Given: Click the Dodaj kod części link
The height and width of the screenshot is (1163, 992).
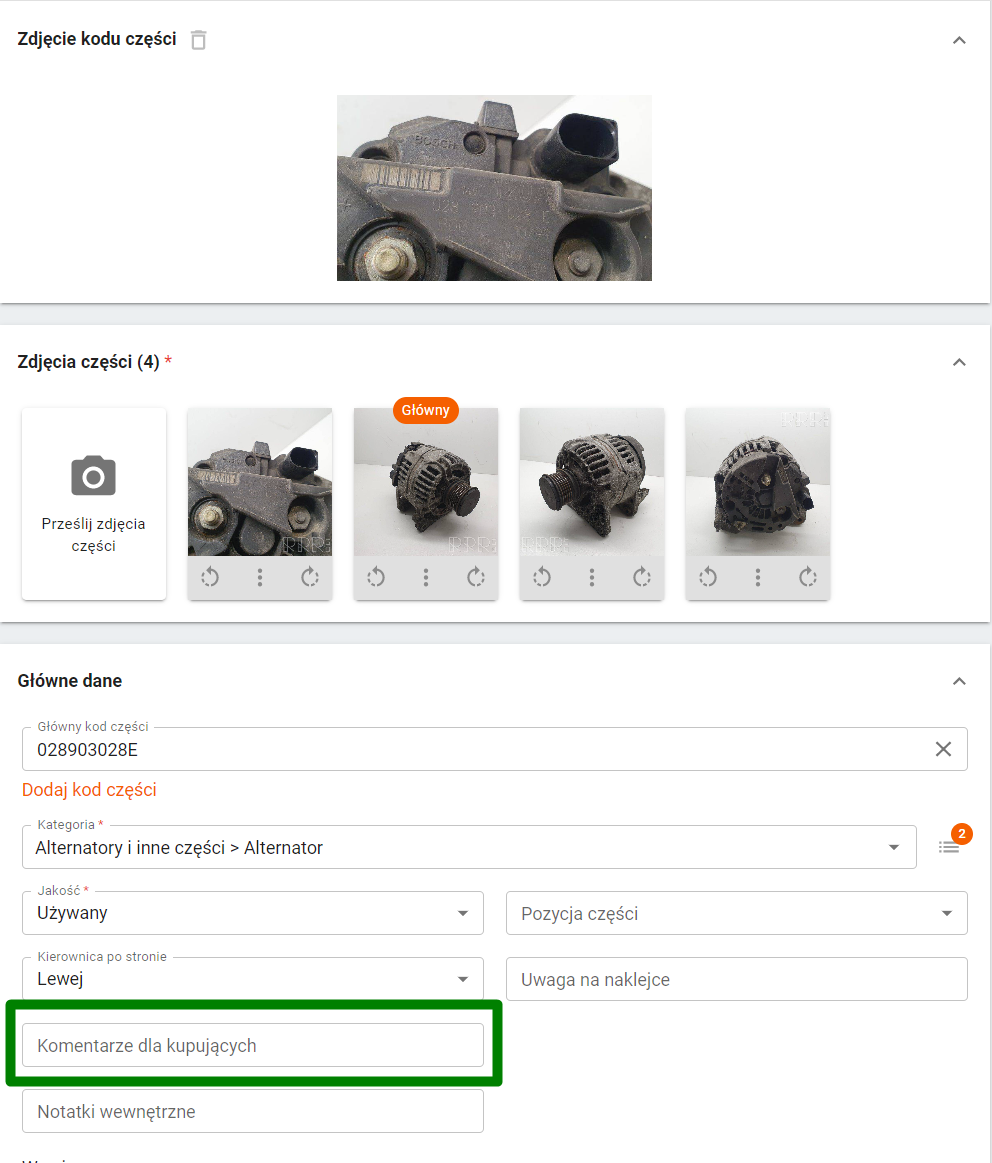Looking at the screenshot, I should click(89, 790).
